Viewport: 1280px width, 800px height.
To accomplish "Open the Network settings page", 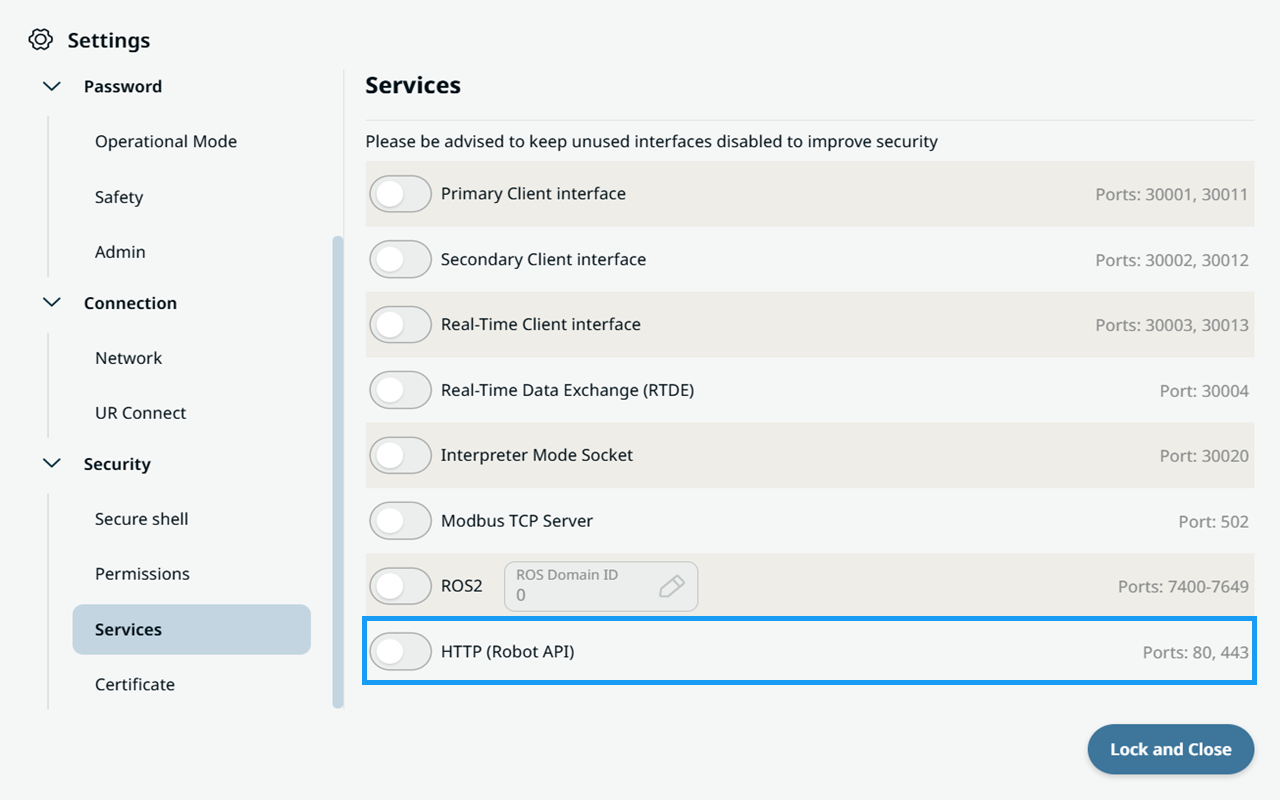I will click(x=128, y=358).
